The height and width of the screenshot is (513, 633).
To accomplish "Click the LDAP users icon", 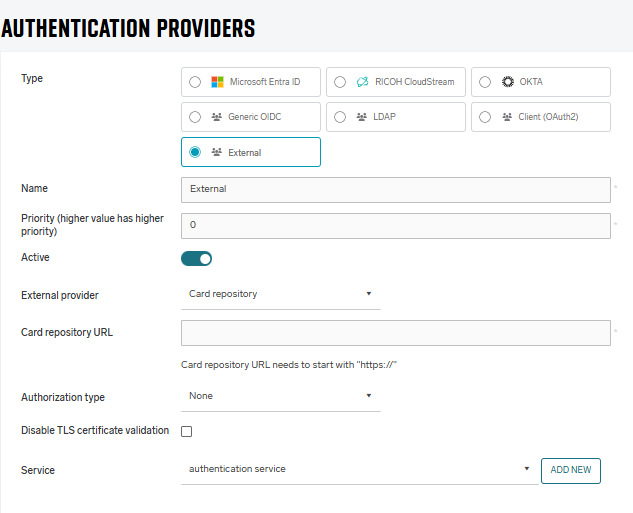I will (362, 117).
